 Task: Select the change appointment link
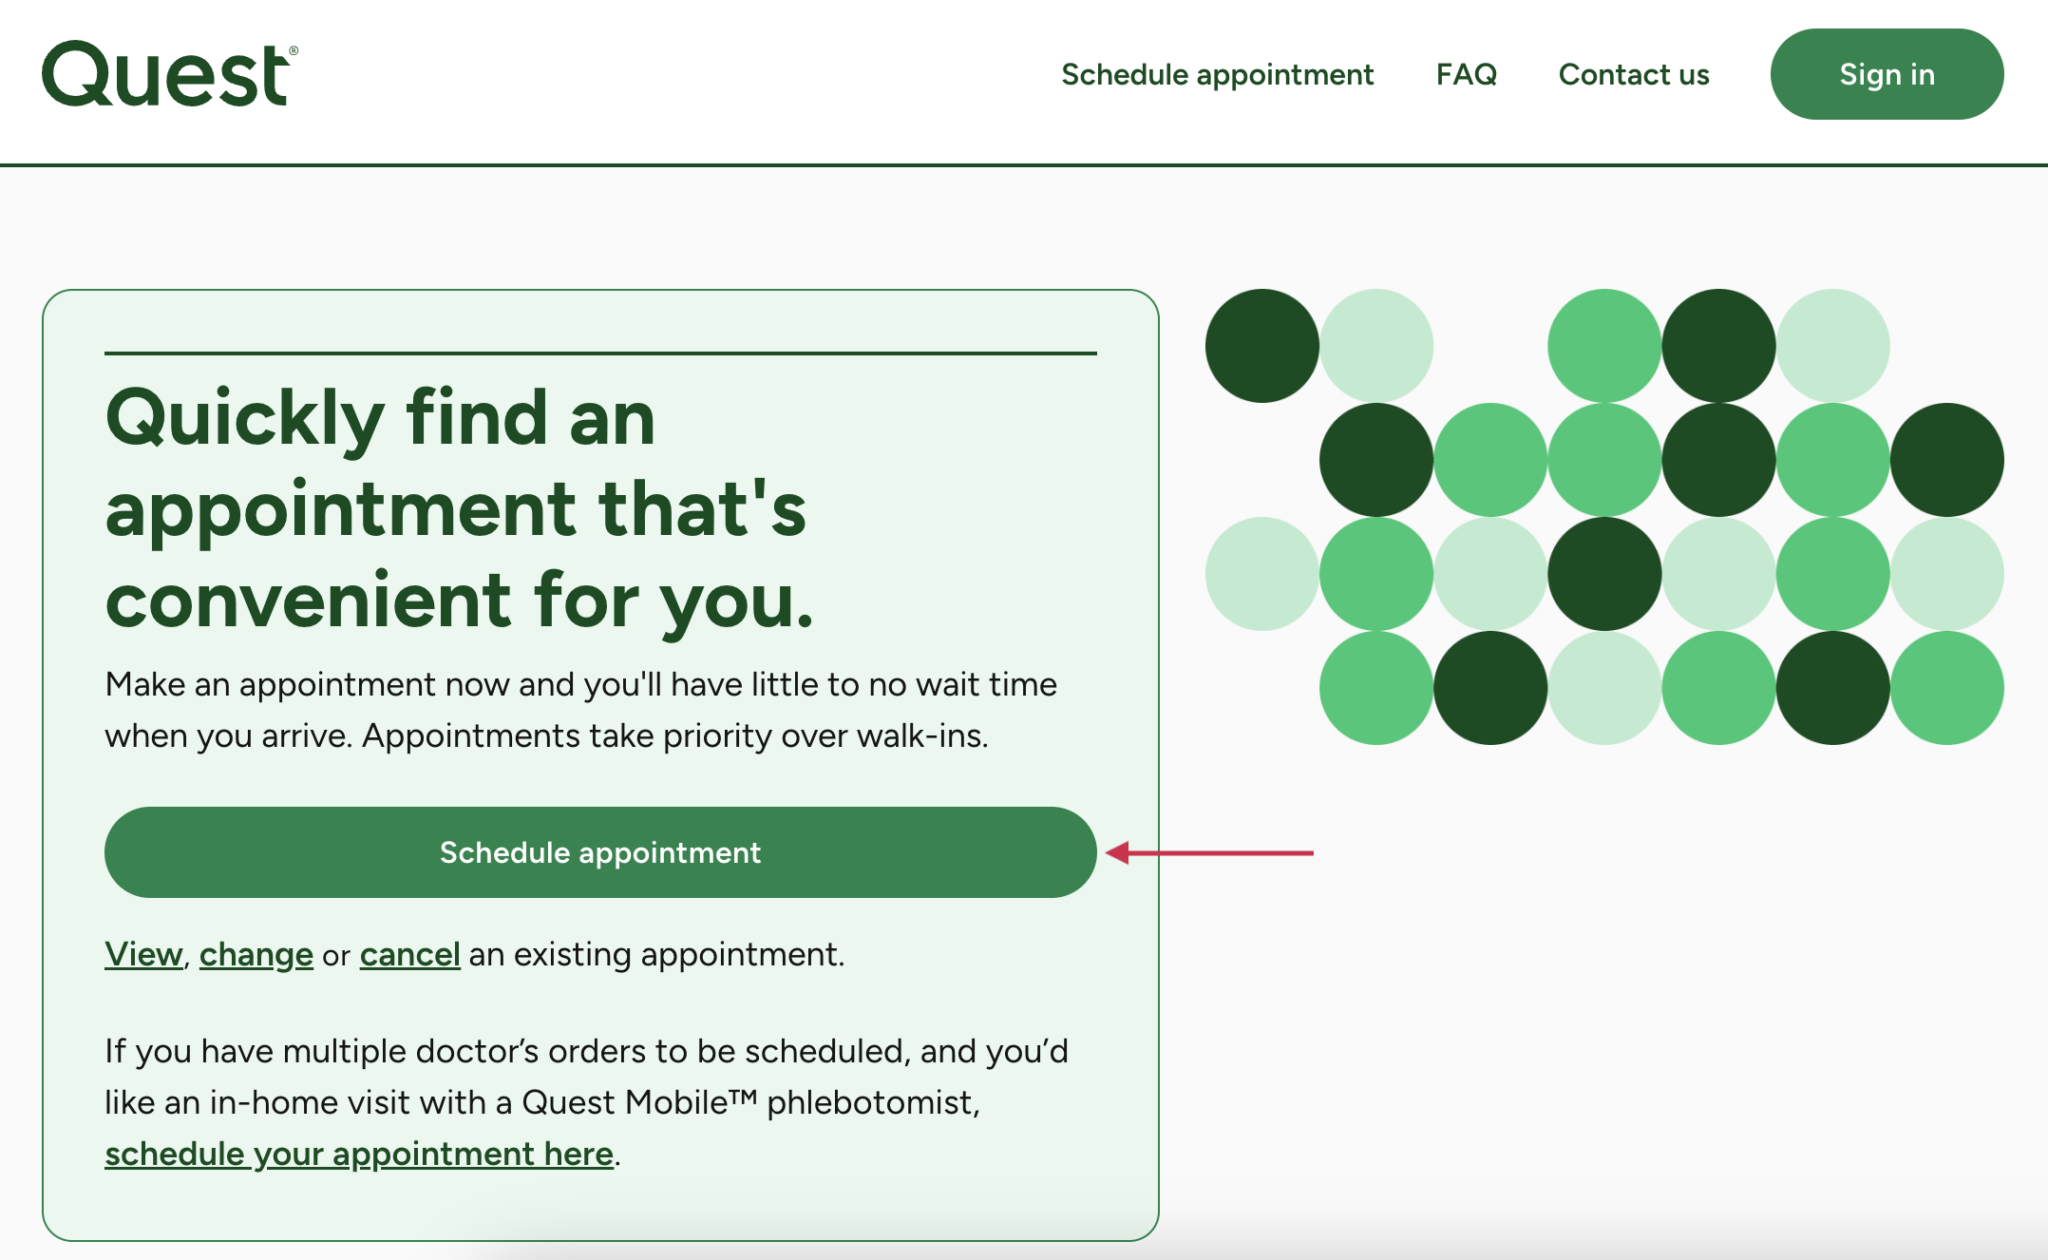click(256, 954)
